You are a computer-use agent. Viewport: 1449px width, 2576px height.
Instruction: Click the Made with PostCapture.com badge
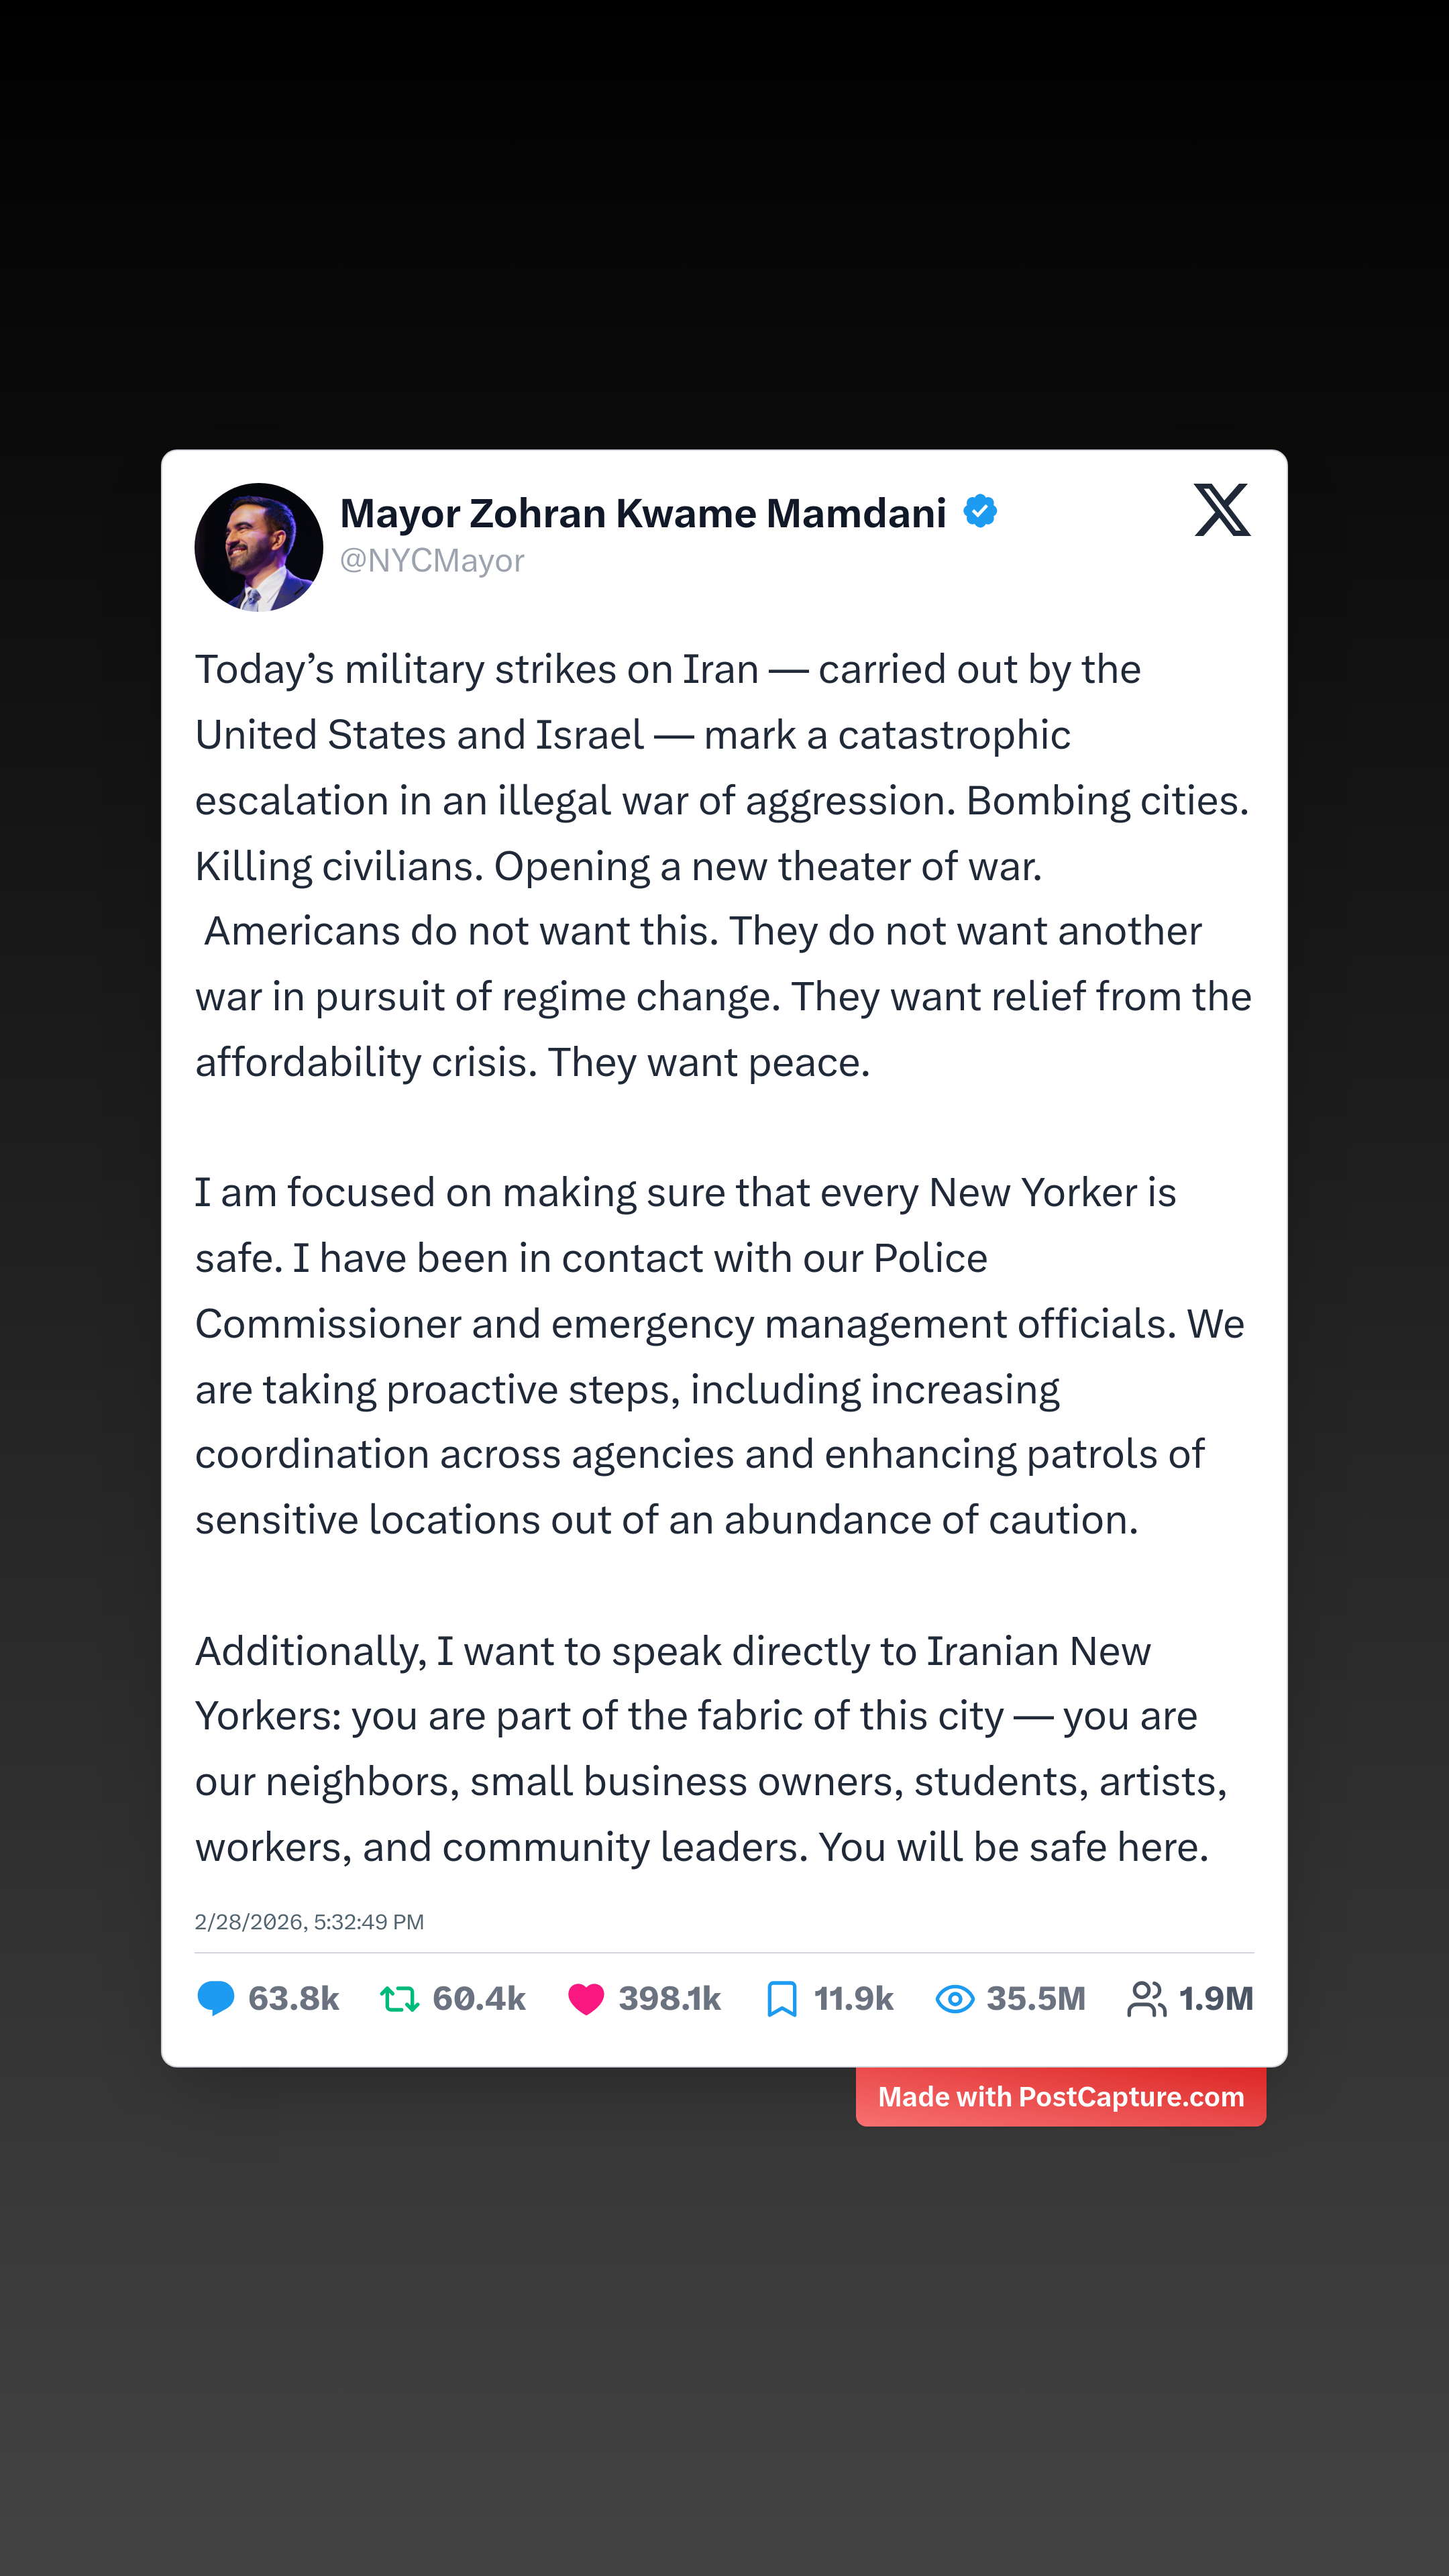coord(1060,2096)
